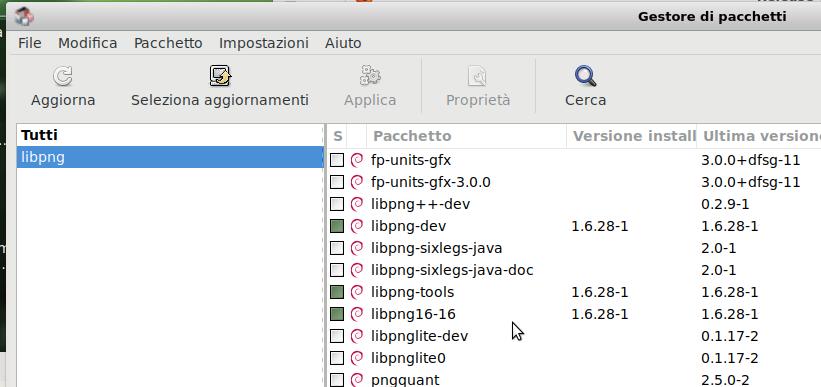Click Debian swirl icon for libpng-sixlegs-java
The height and width of the screenshot is (387, 821).
tap(357, 248)
